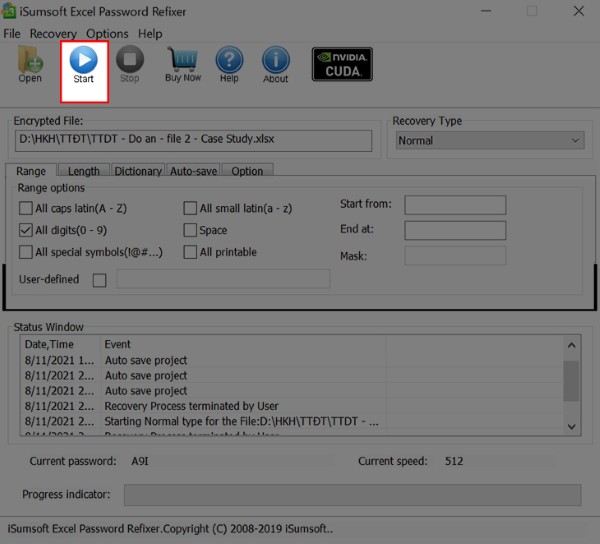Click the Progress indicator bar
Viewport: 600px width, 544px height.
point(352,495)
